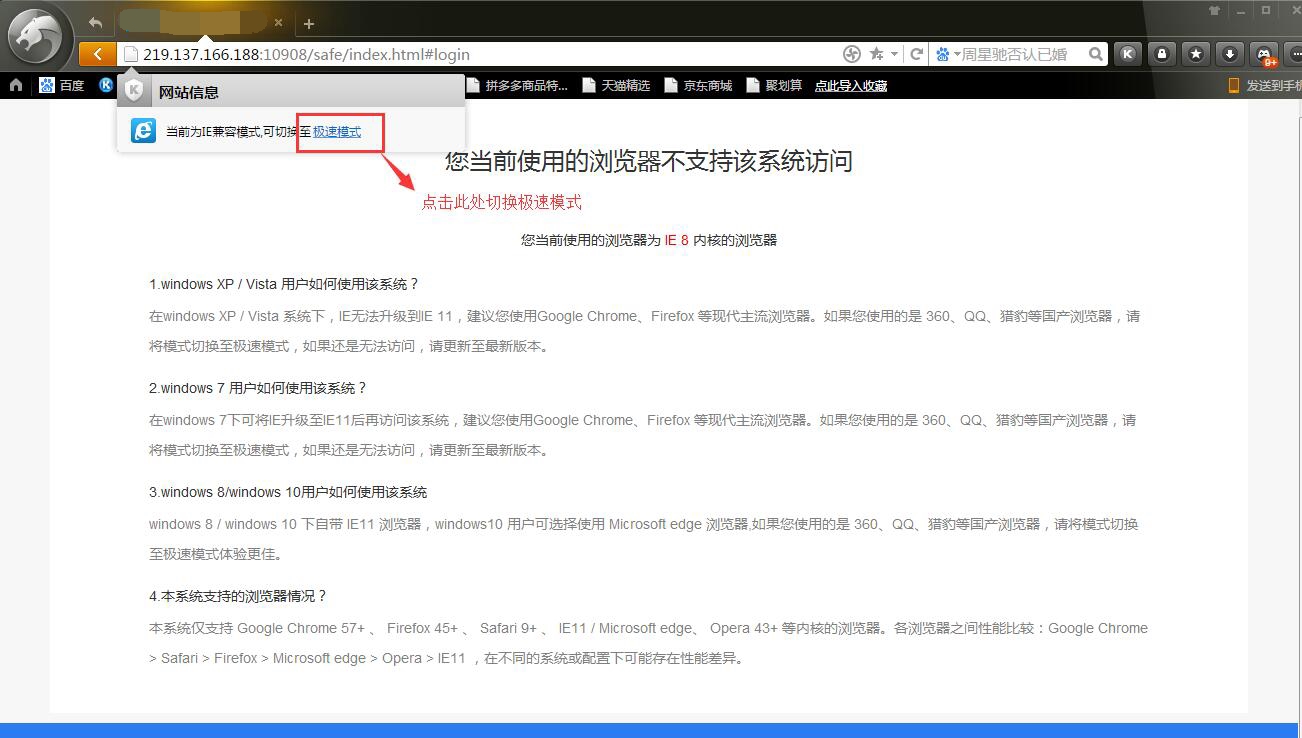Image resolution: width=1302 pixels, height=738 pixels.
Task: Click the Cheetah browser logo
Action: point(38,38)
